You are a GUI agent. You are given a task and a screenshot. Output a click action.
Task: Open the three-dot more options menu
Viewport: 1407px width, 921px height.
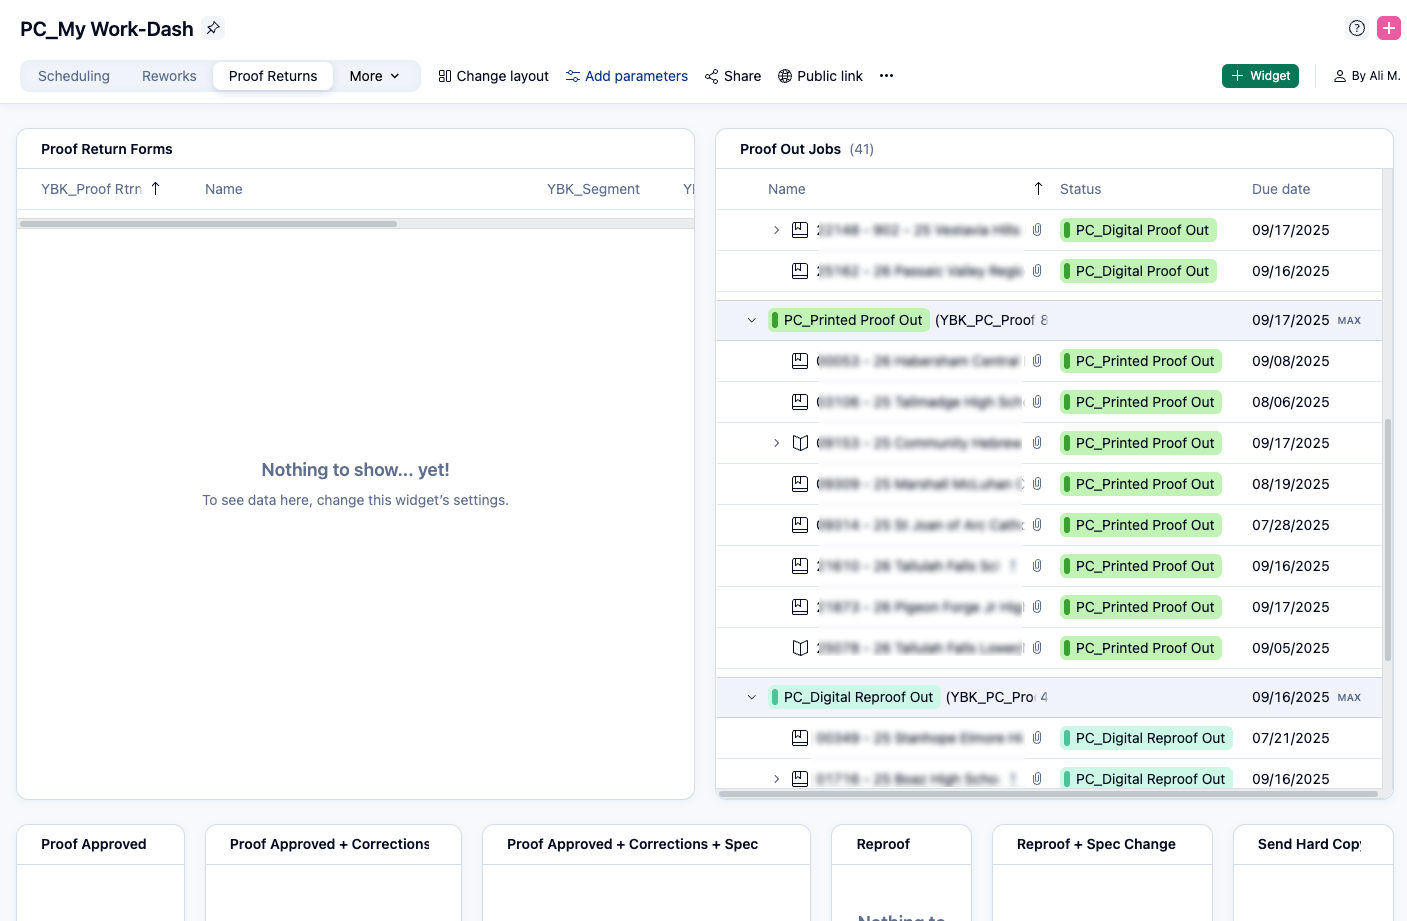886,76
